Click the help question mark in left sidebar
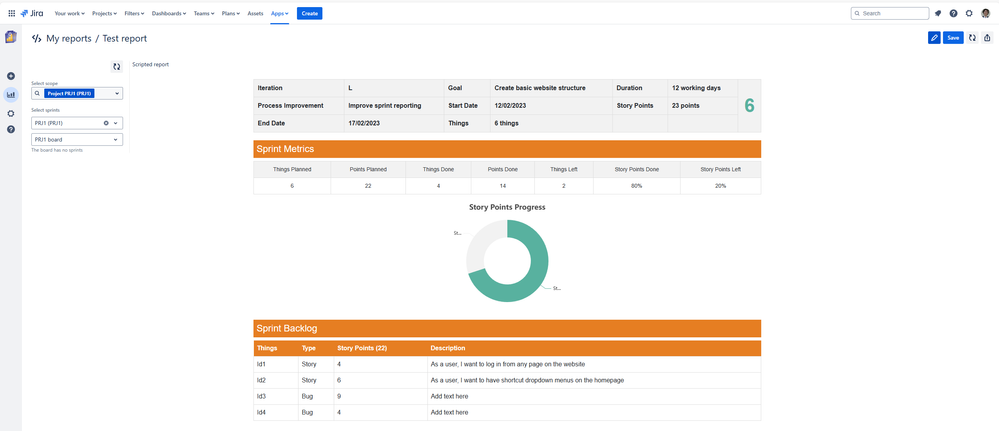This screenshot has width=999, height=431. coord(11,129)
